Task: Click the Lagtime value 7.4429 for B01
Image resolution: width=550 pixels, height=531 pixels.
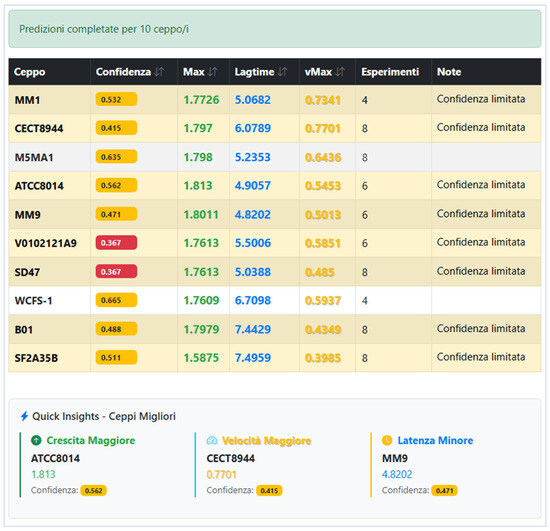Action: pos(253,329)
